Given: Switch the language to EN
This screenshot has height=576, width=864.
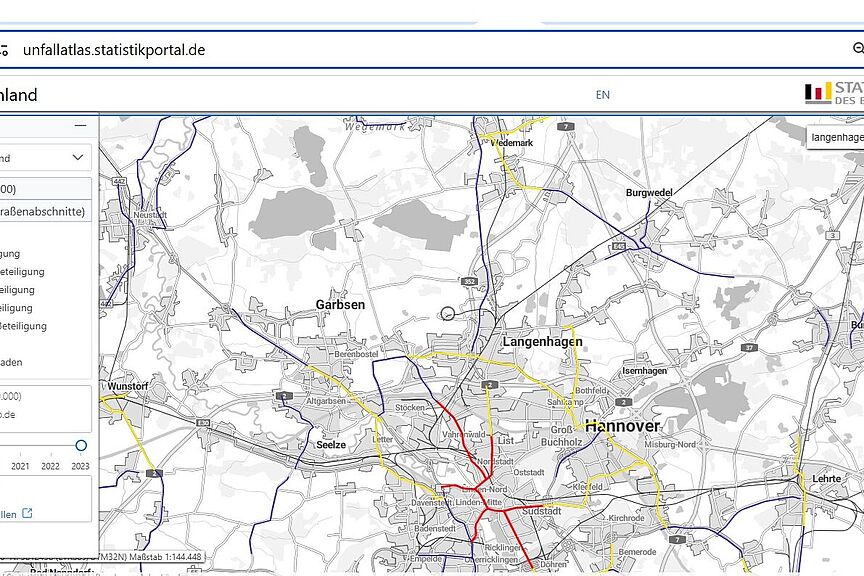Looking at the screenshot, I should (602, 95).
